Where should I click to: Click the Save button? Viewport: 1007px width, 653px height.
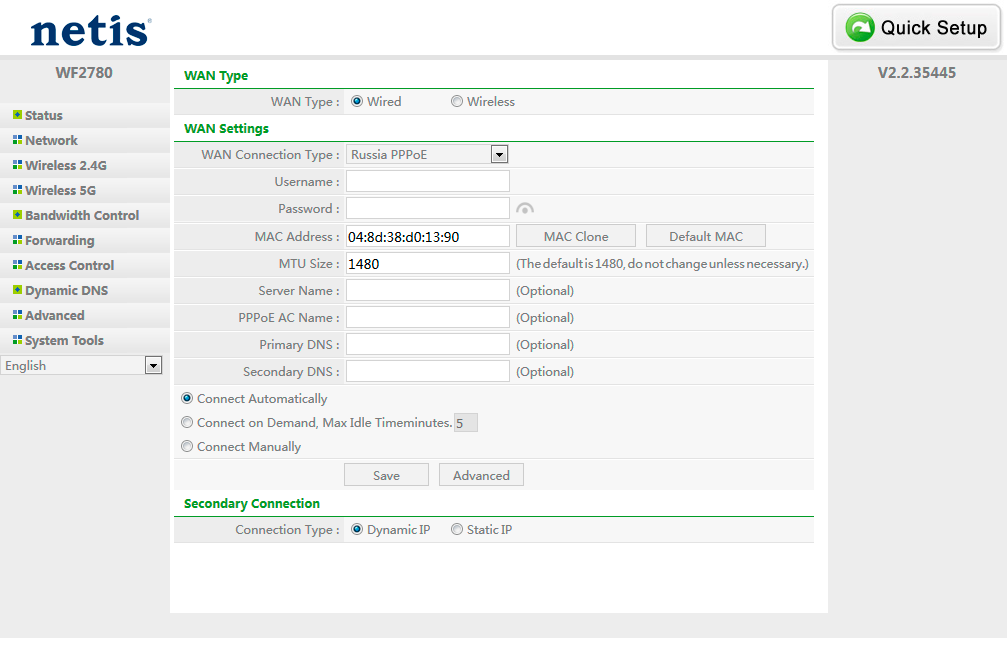(x=386, y=476)
